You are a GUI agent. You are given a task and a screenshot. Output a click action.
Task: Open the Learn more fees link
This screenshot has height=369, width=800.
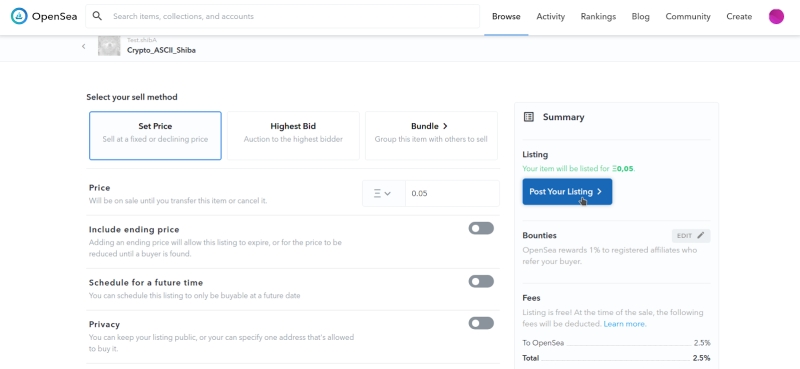[624, 324]
